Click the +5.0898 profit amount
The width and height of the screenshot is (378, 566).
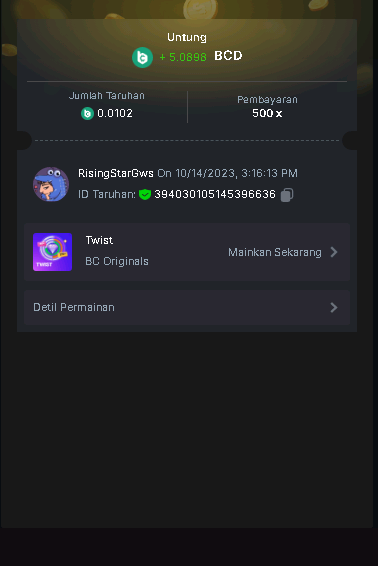[x=183, y=57]
